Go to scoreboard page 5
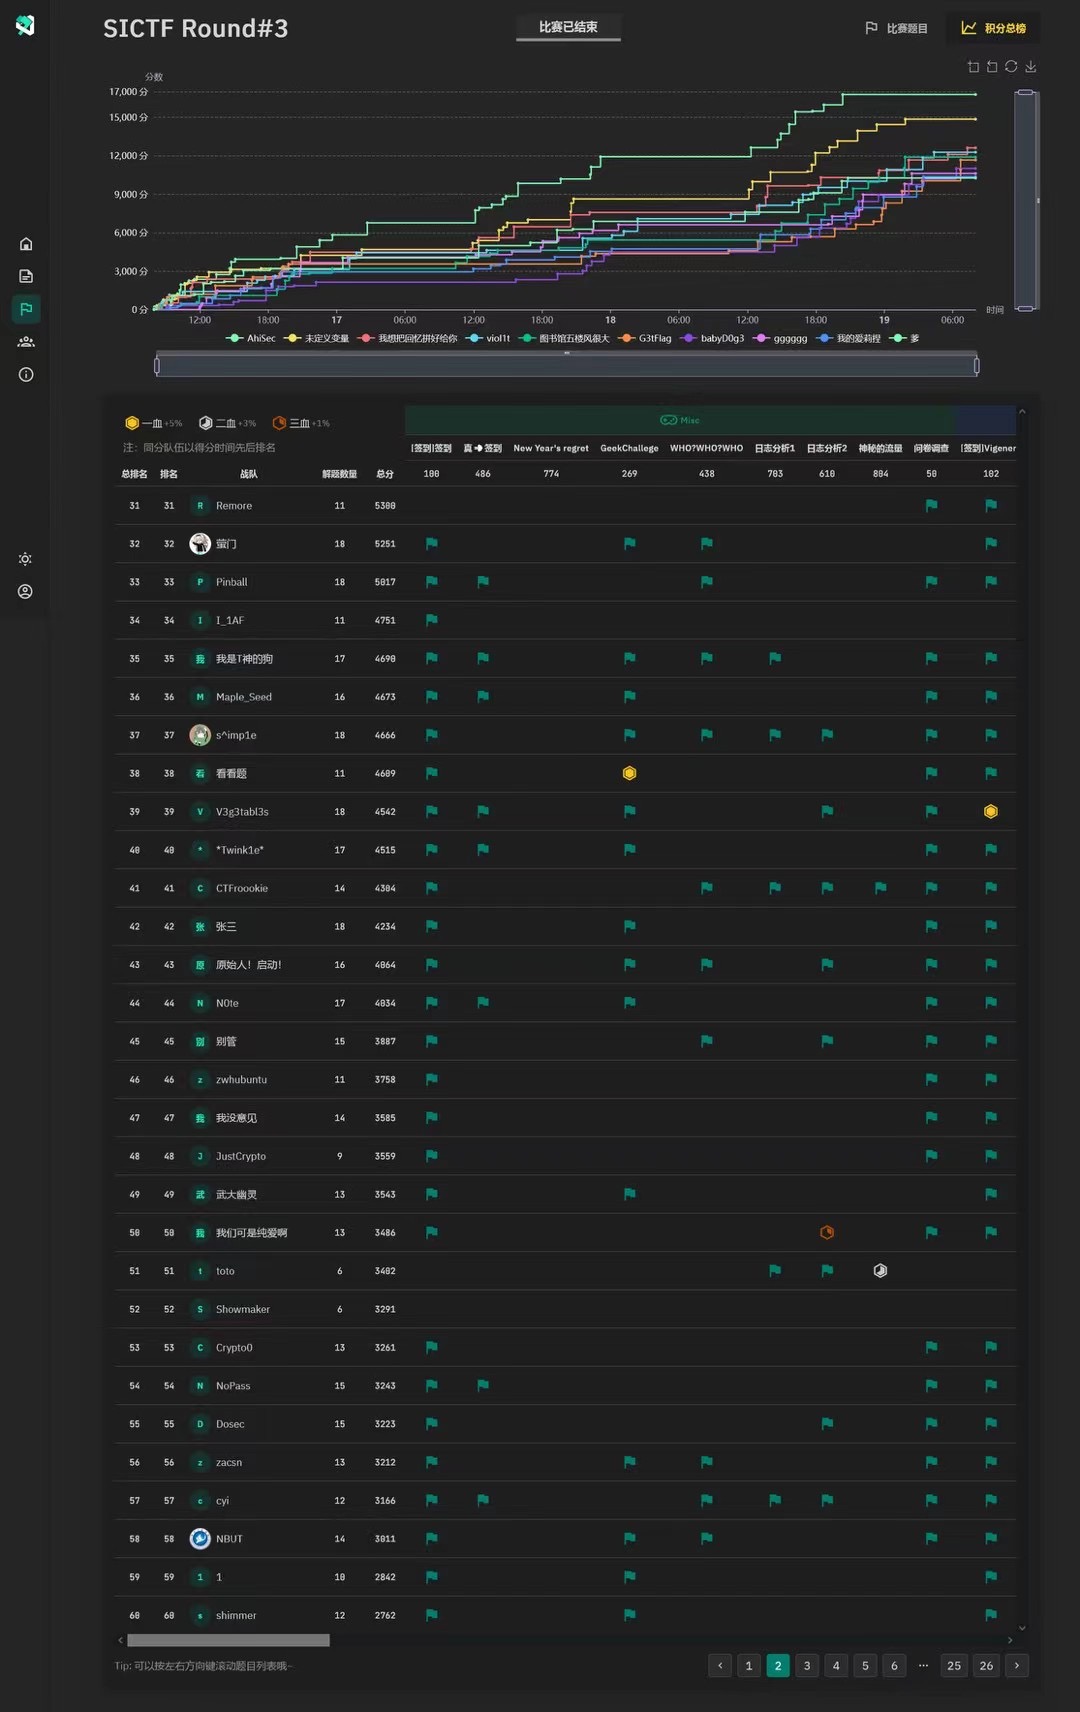Image resolution: width=1080 pixels, height=1712 pixels. point(865,1665)
